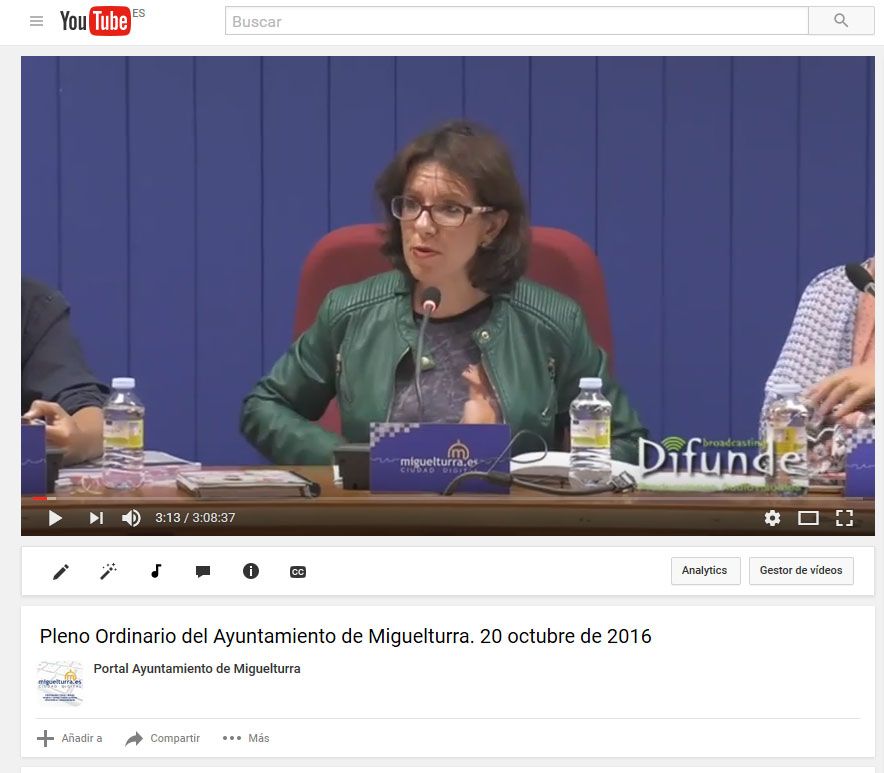Click the channel avatar thumbnail
The width and height of the screenshot is (884, 773).
[x=60, y=683]
